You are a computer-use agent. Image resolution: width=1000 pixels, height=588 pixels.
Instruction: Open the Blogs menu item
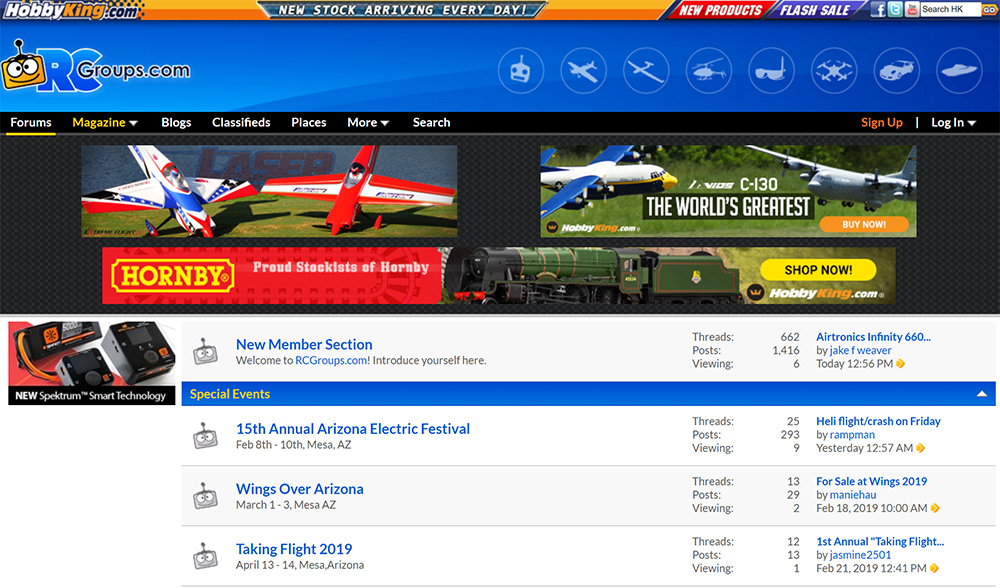[176, 122]
